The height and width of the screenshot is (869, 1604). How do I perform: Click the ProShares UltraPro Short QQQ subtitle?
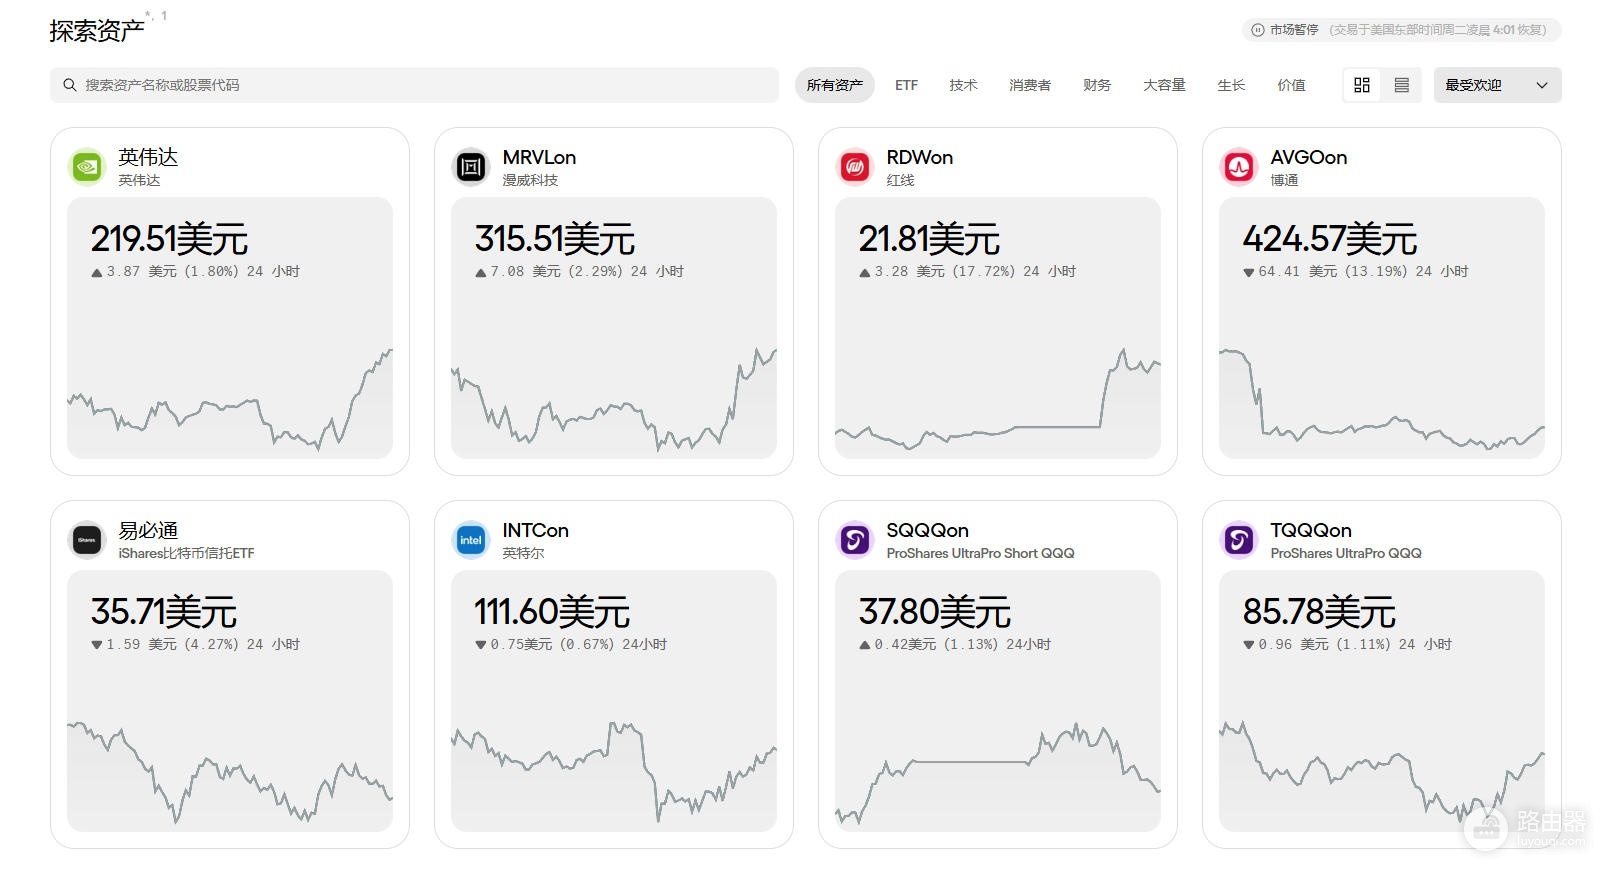[980, 553]
